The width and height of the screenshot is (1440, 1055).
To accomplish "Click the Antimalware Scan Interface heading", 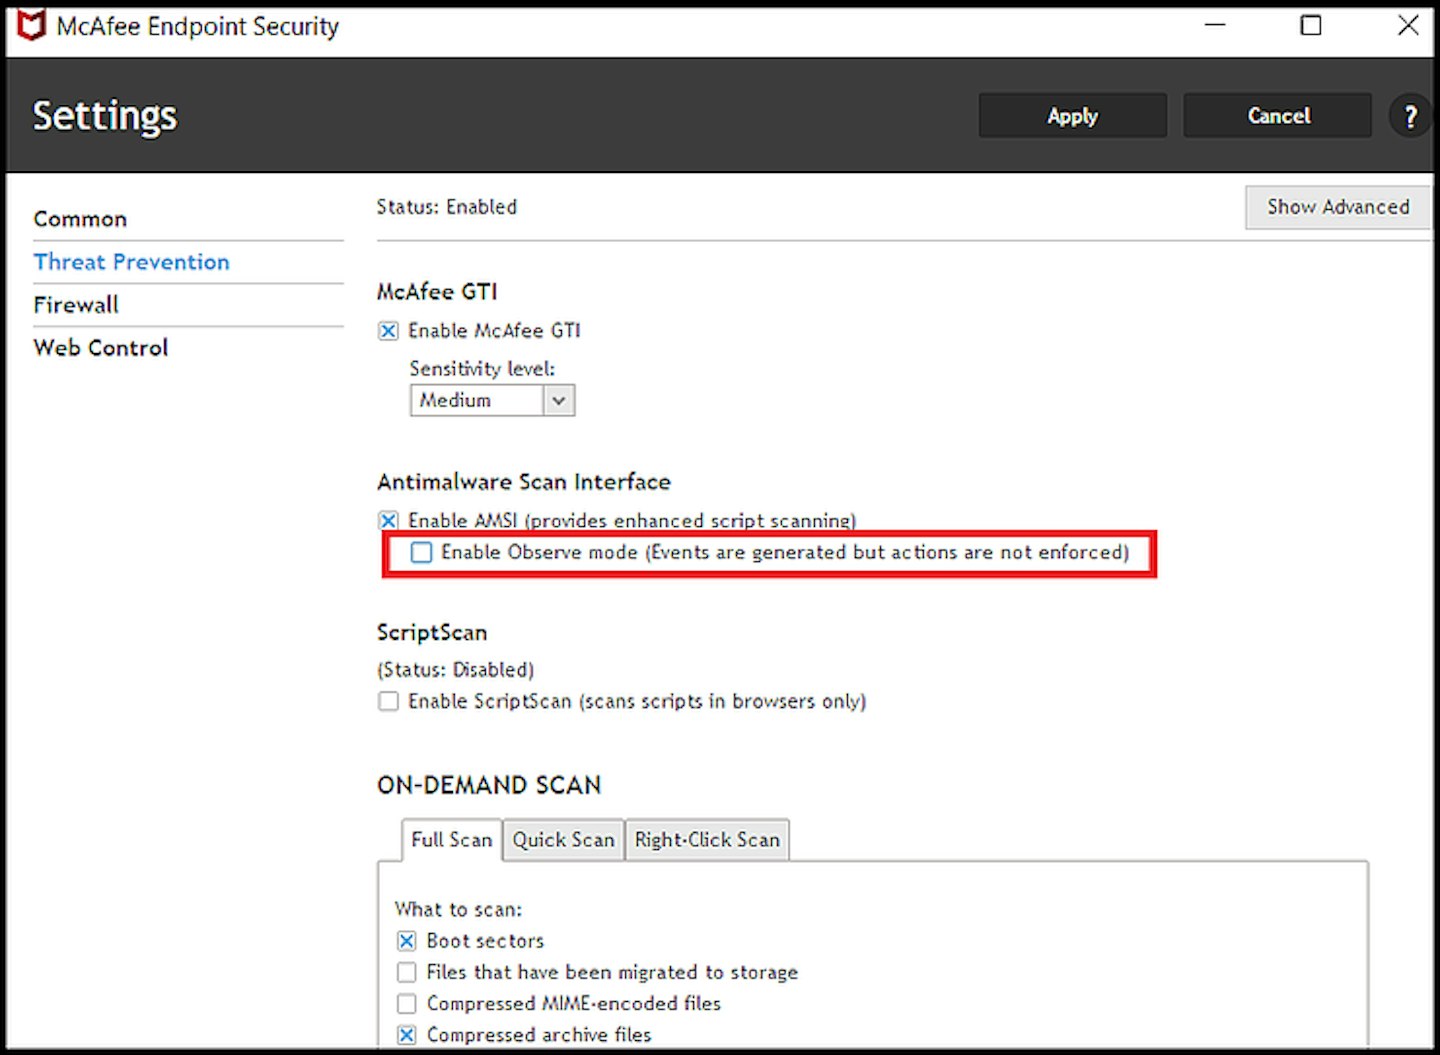I will pyautogui.click(x=524, y=482).
